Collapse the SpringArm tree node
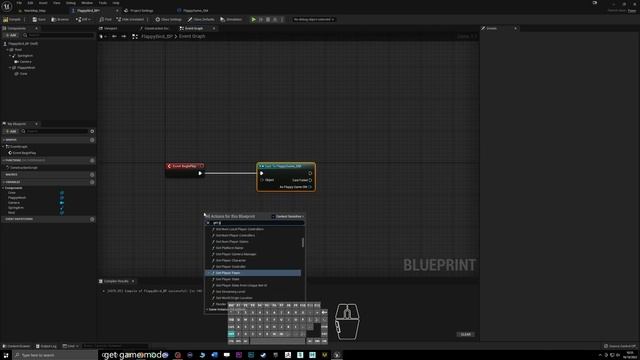 (10, 56)
